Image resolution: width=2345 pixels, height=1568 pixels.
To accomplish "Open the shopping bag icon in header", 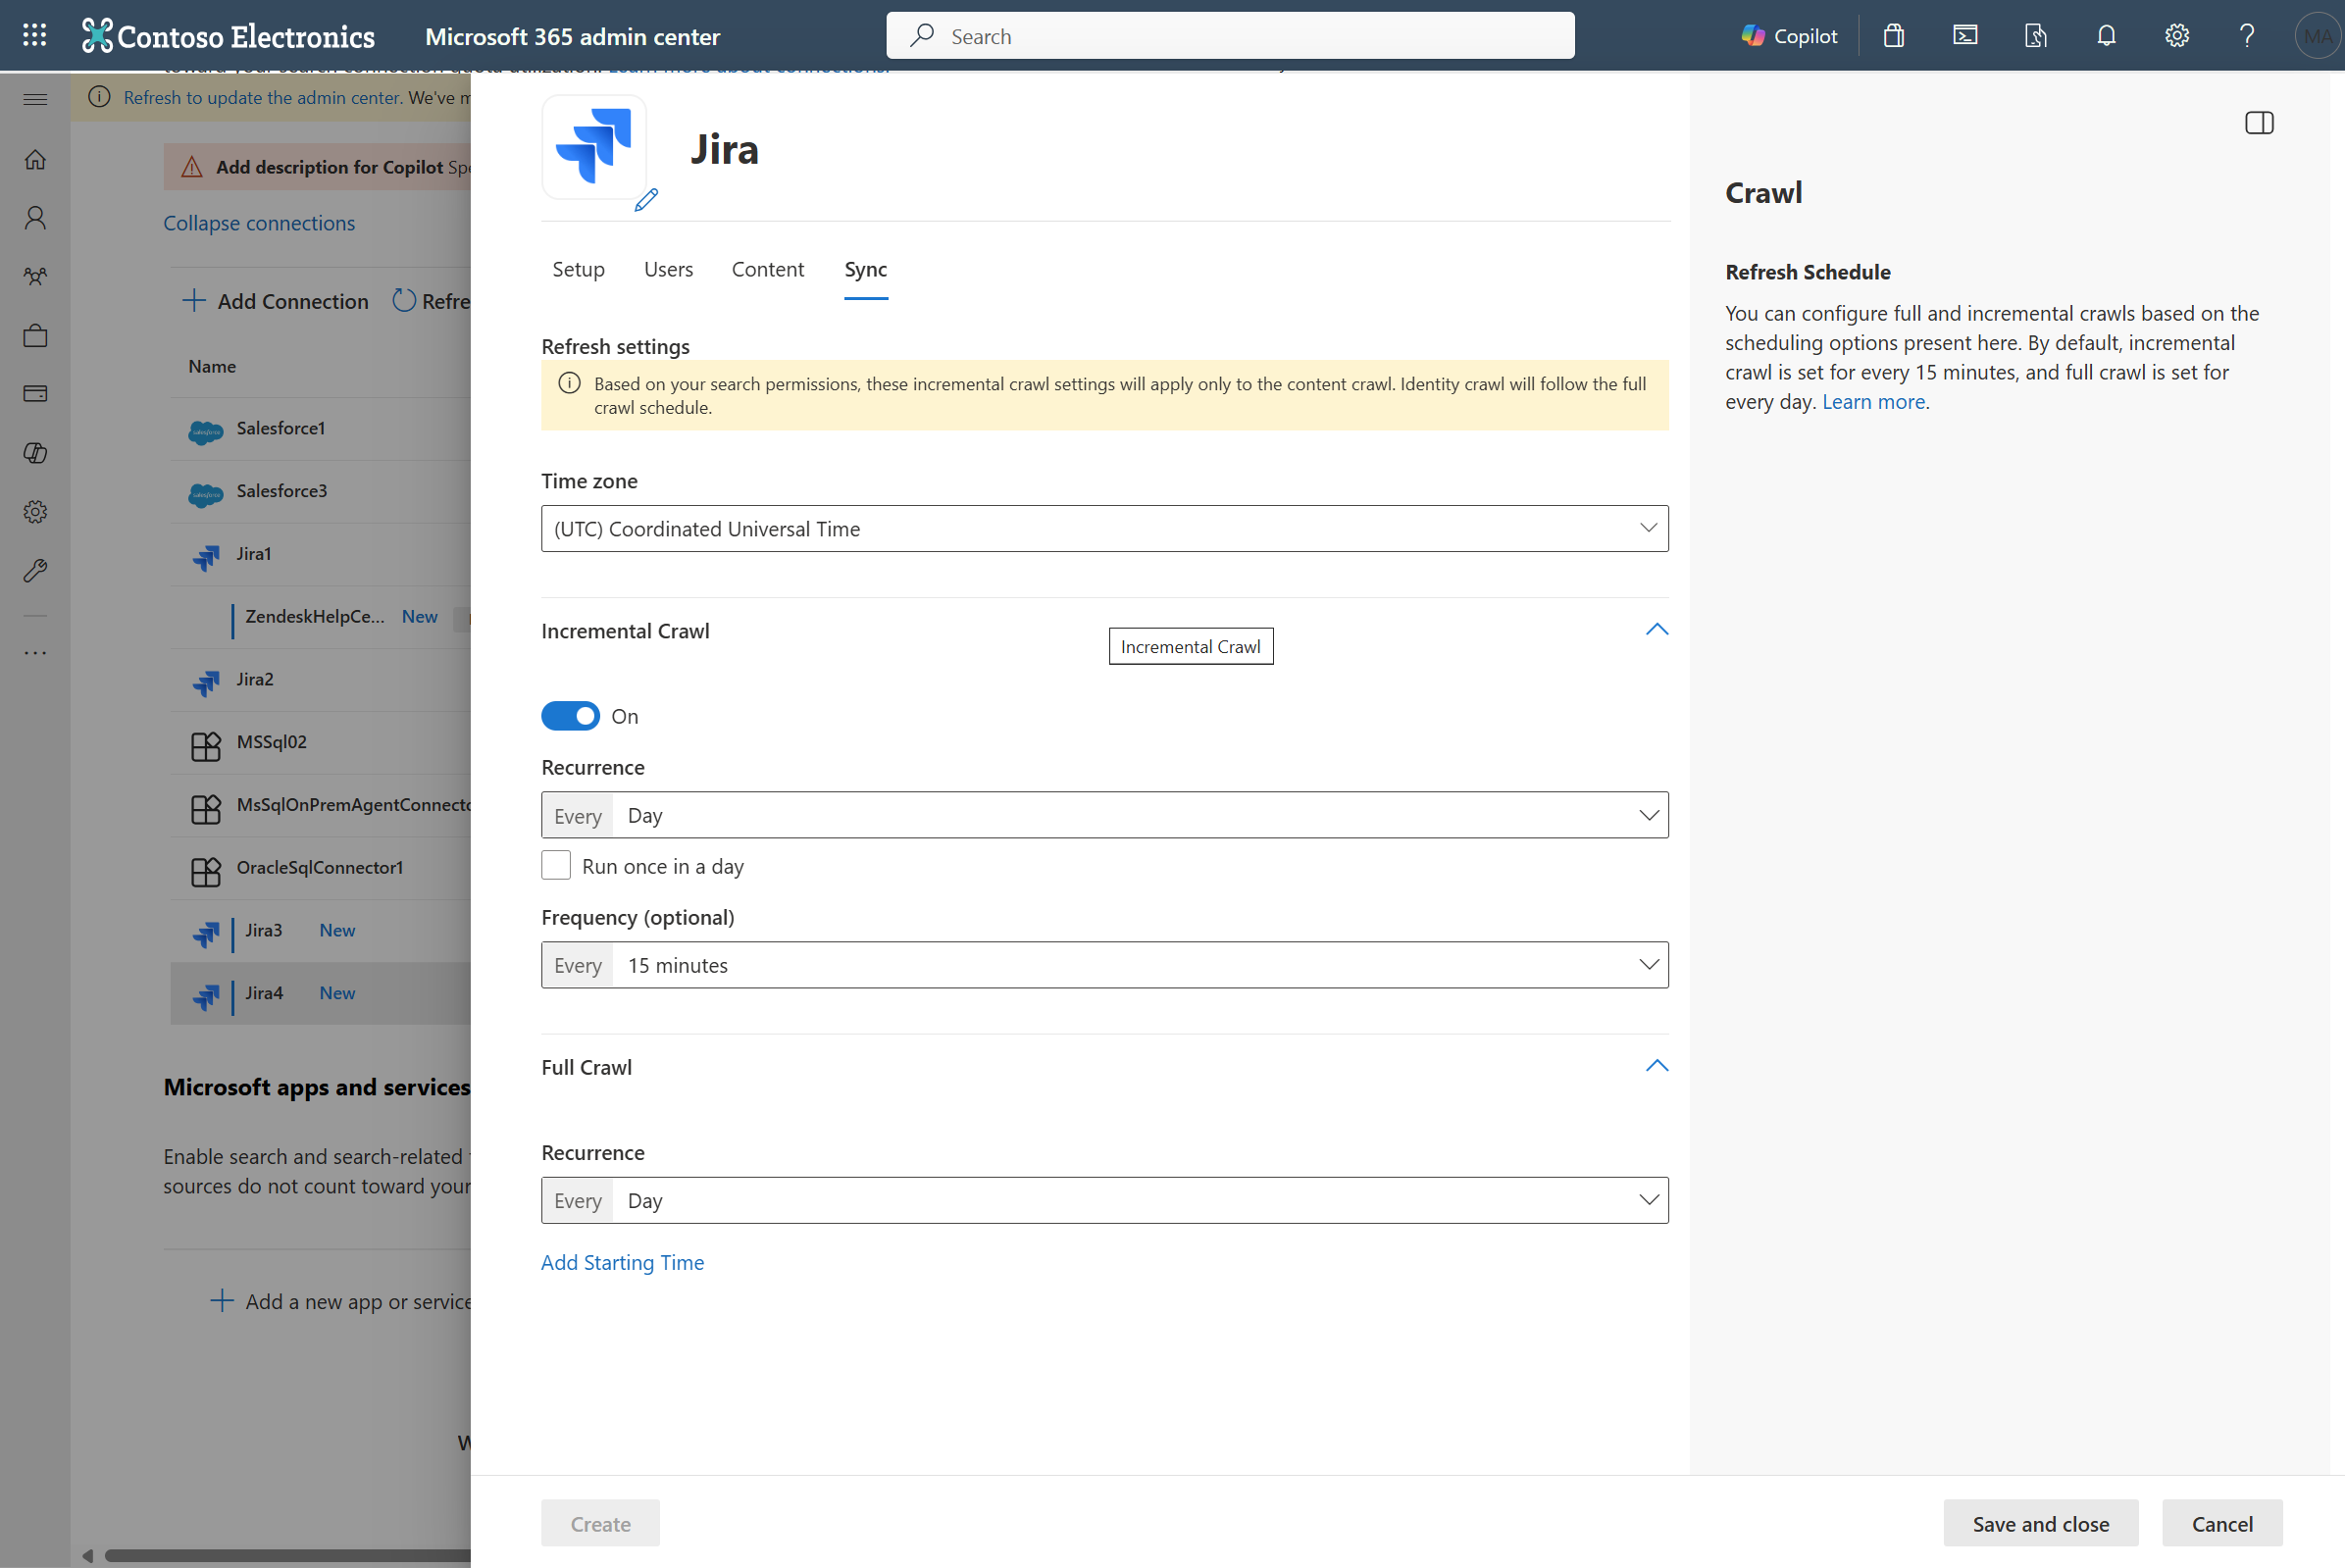I will coord(1894,36).
